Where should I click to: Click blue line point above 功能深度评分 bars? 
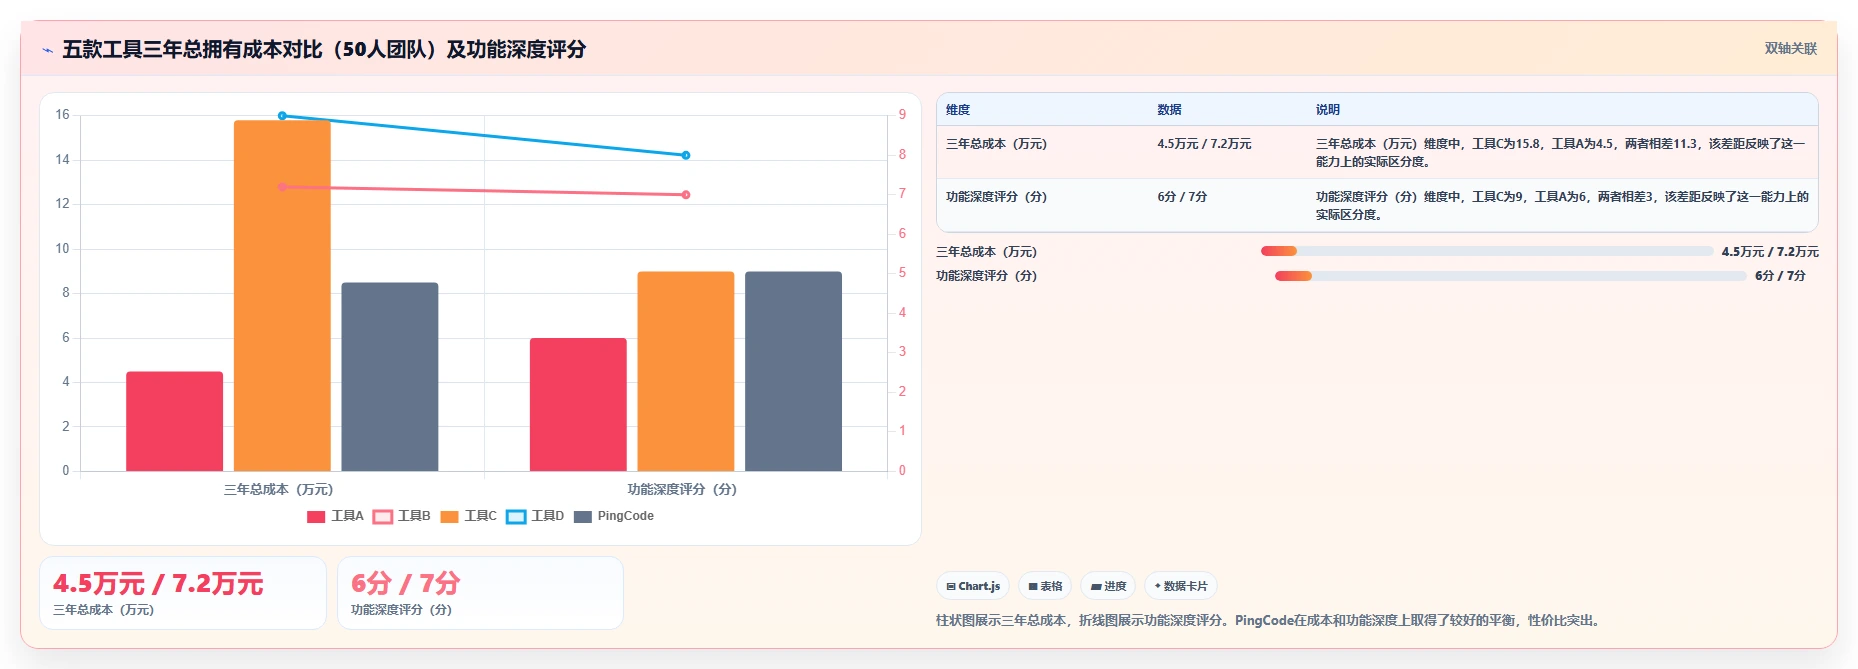[x=686, y=155]
